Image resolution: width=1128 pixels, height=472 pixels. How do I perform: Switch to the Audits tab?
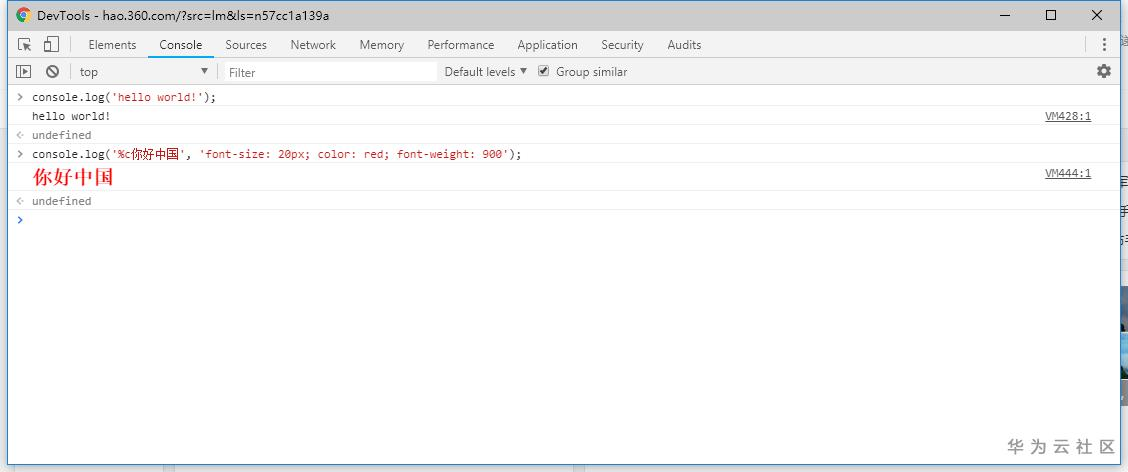pos(684,45)
